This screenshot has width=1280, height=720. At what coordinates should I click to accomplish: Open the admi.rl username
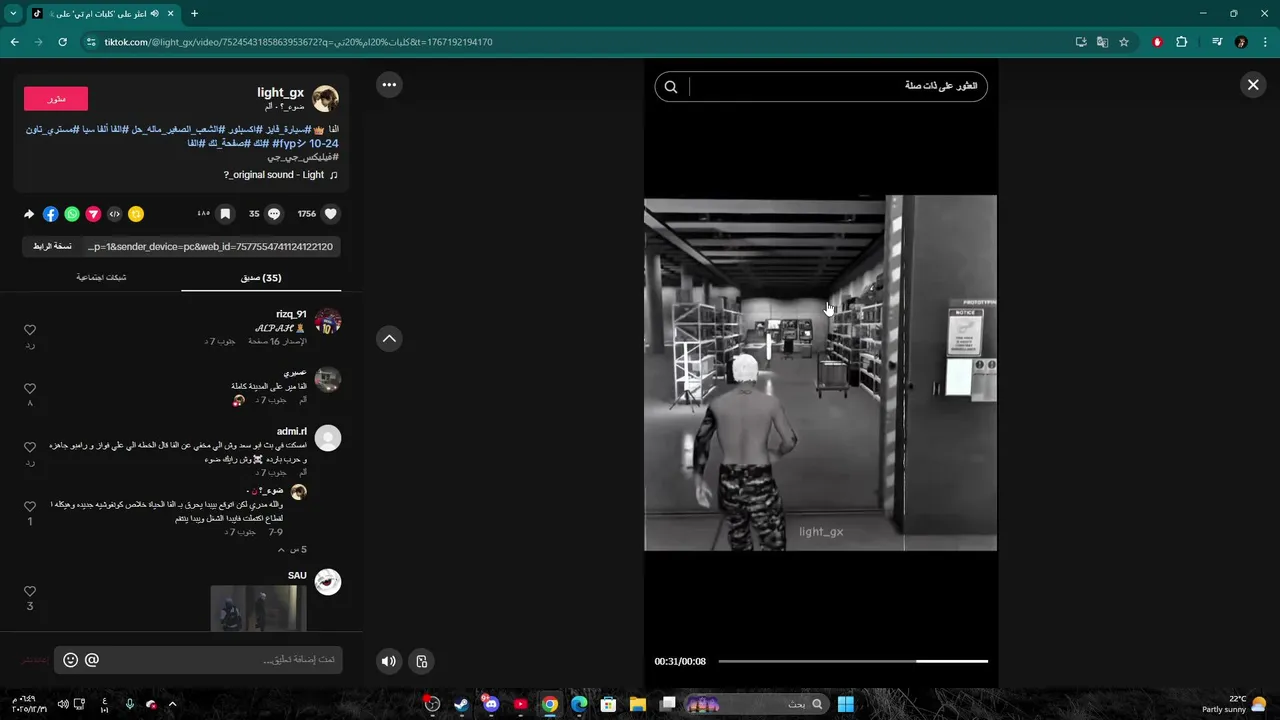(x=292, y=431)
